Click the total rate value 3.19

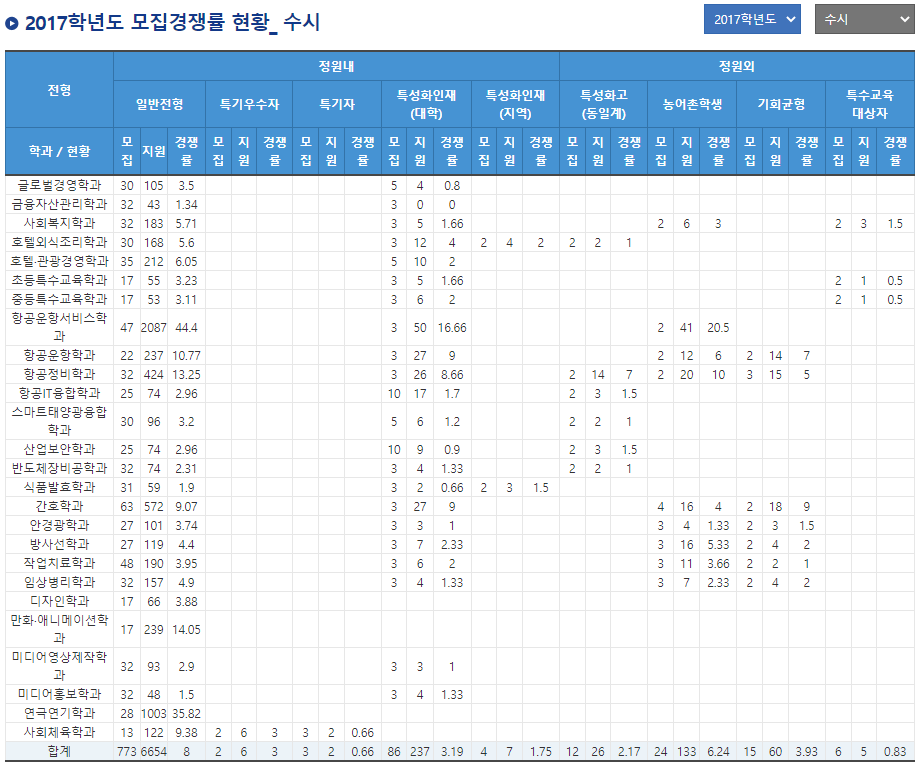coord(452,752)
